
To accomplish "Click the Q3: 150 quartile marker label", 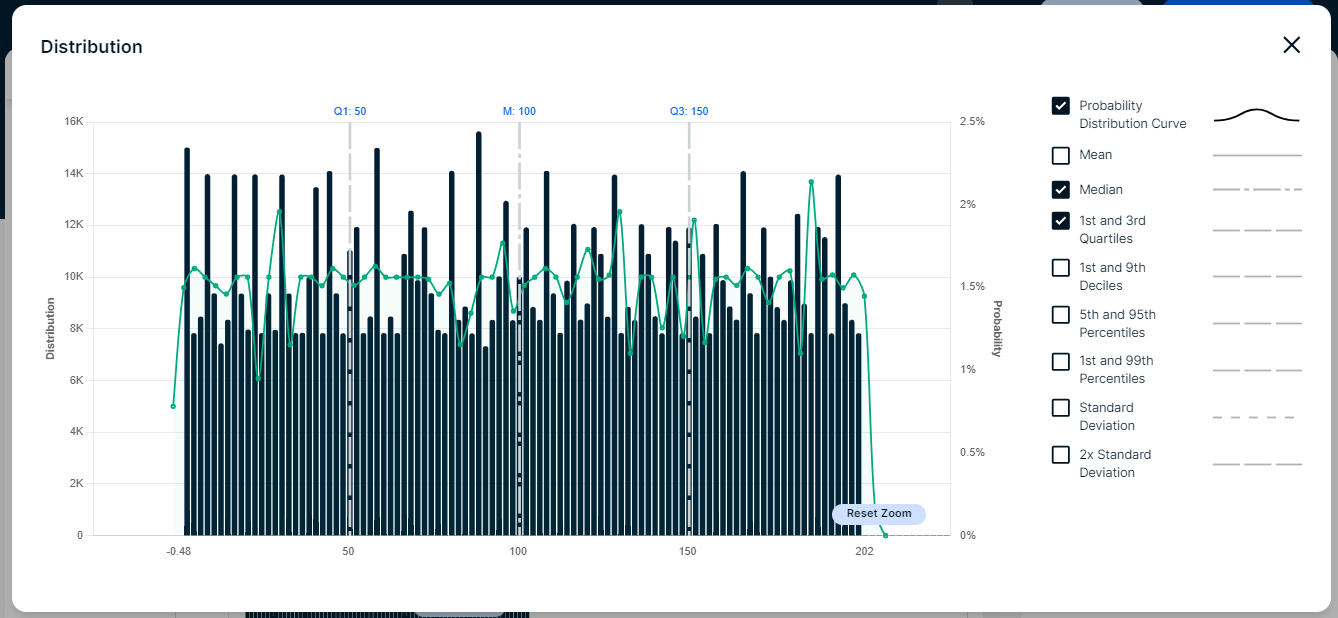I will click(689, 112).
